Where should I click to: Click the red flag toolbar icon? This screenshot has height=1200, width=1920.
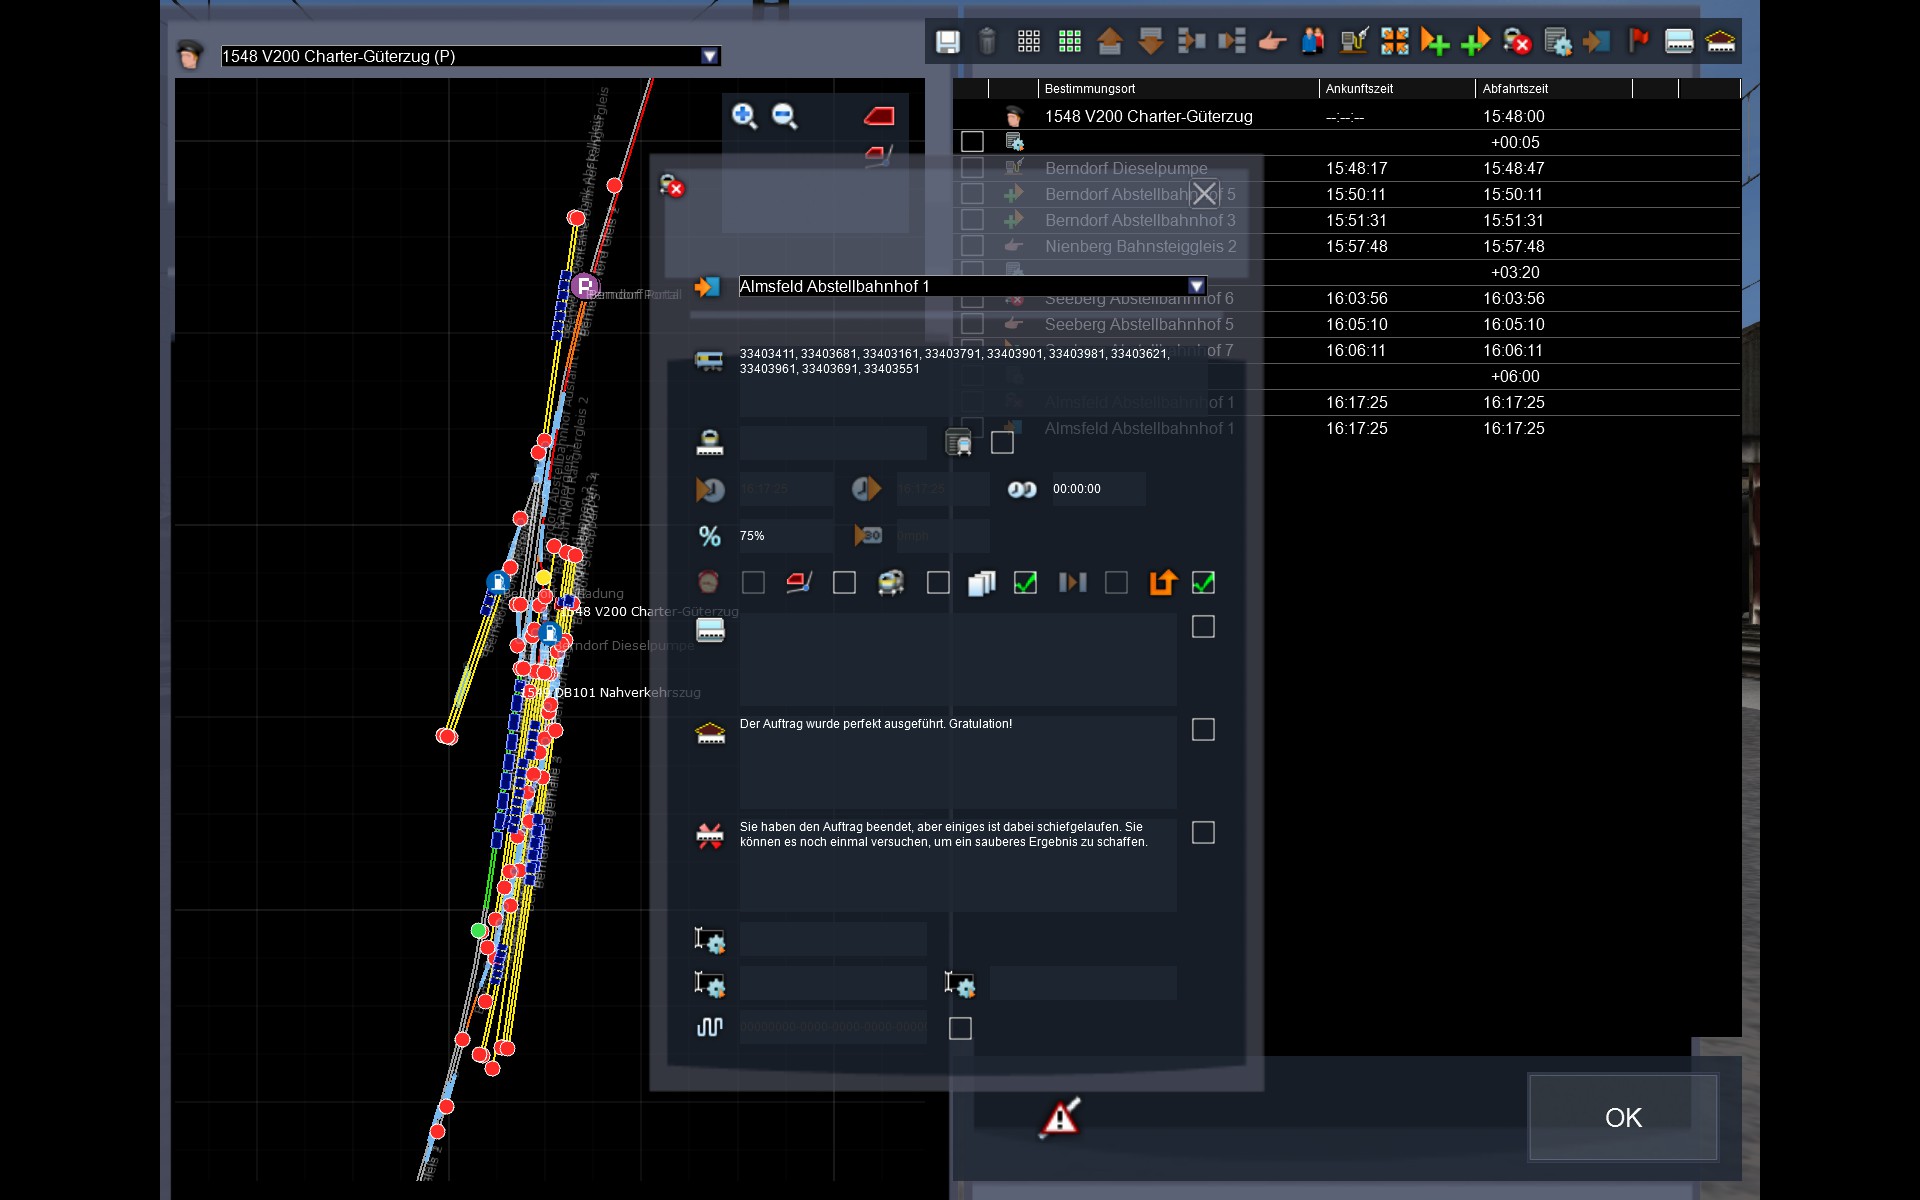[1638, 41]
